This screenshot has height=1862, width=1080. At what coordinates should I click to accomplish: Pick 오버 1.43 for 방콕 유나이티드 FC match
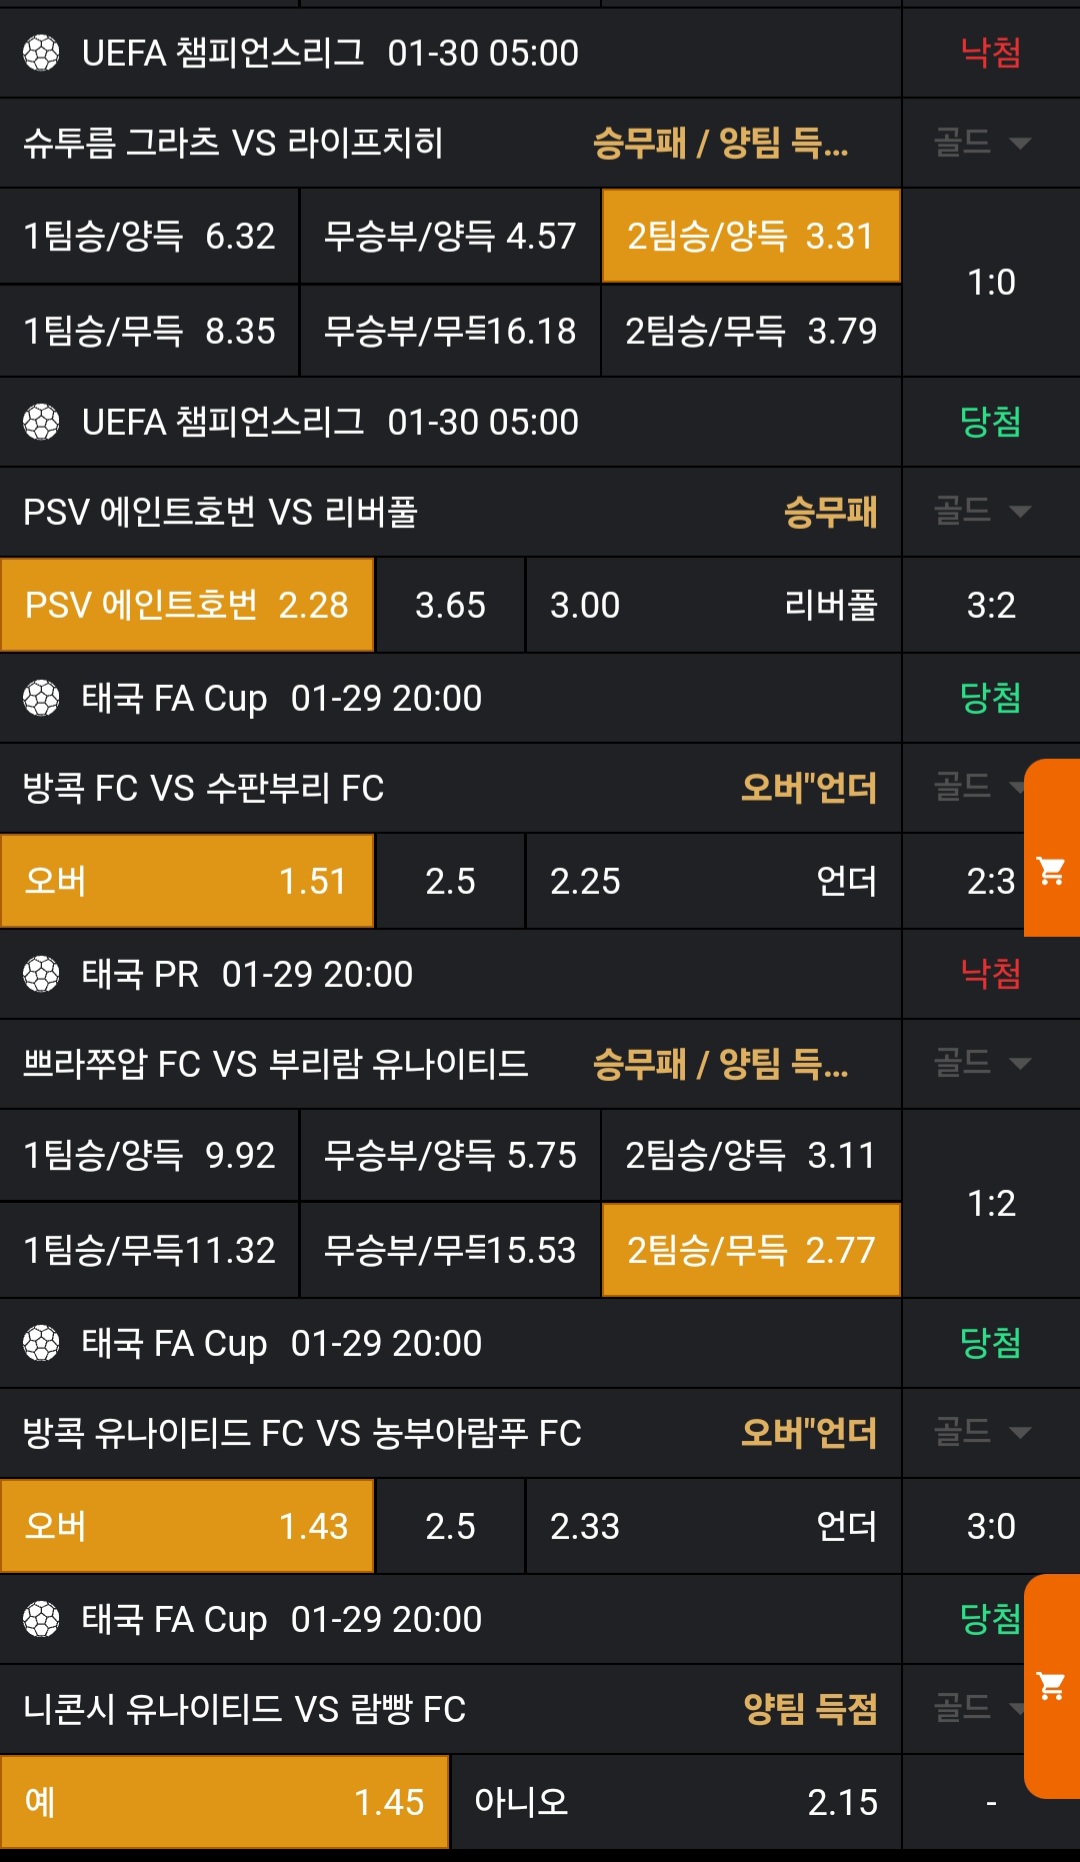tap(187, 1526)
